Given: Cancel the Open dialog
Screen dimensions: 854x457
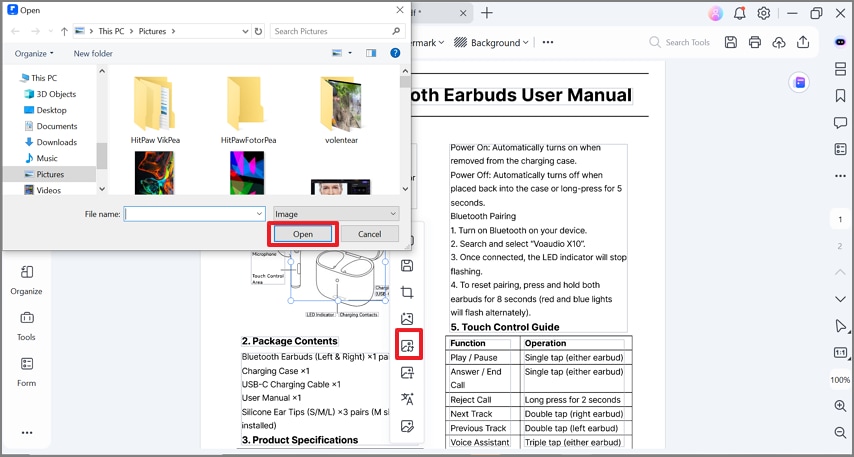Looking at the screenshot, I should 369,234.
